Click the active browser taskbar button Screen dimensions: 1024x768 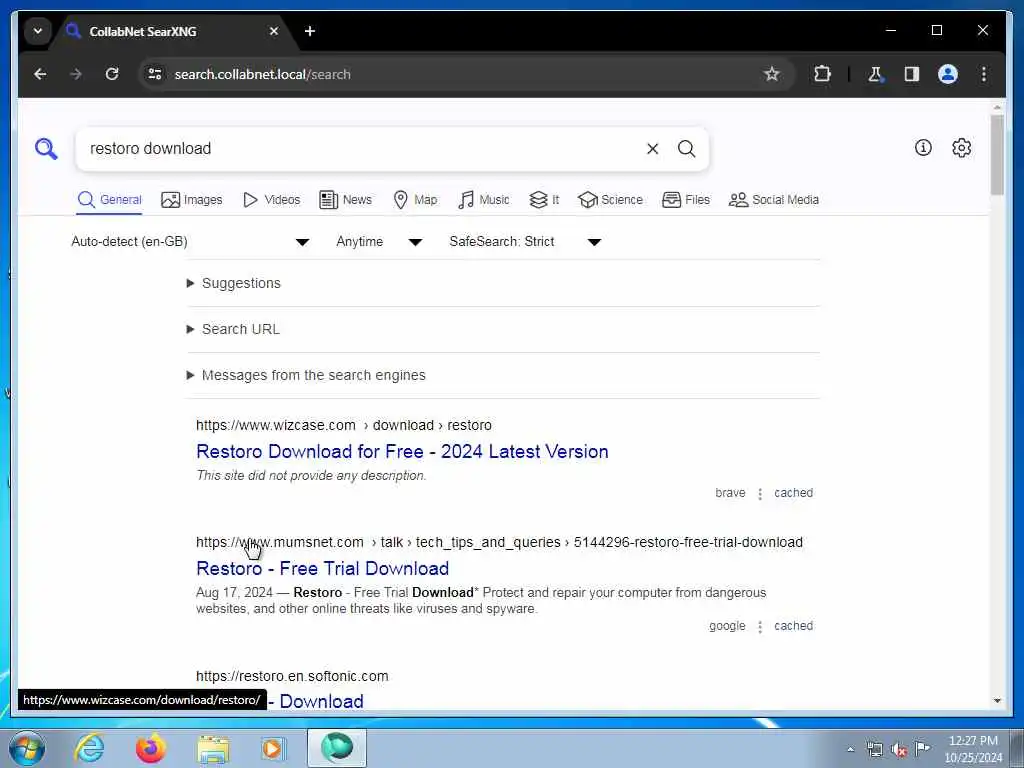click(337, 748)
